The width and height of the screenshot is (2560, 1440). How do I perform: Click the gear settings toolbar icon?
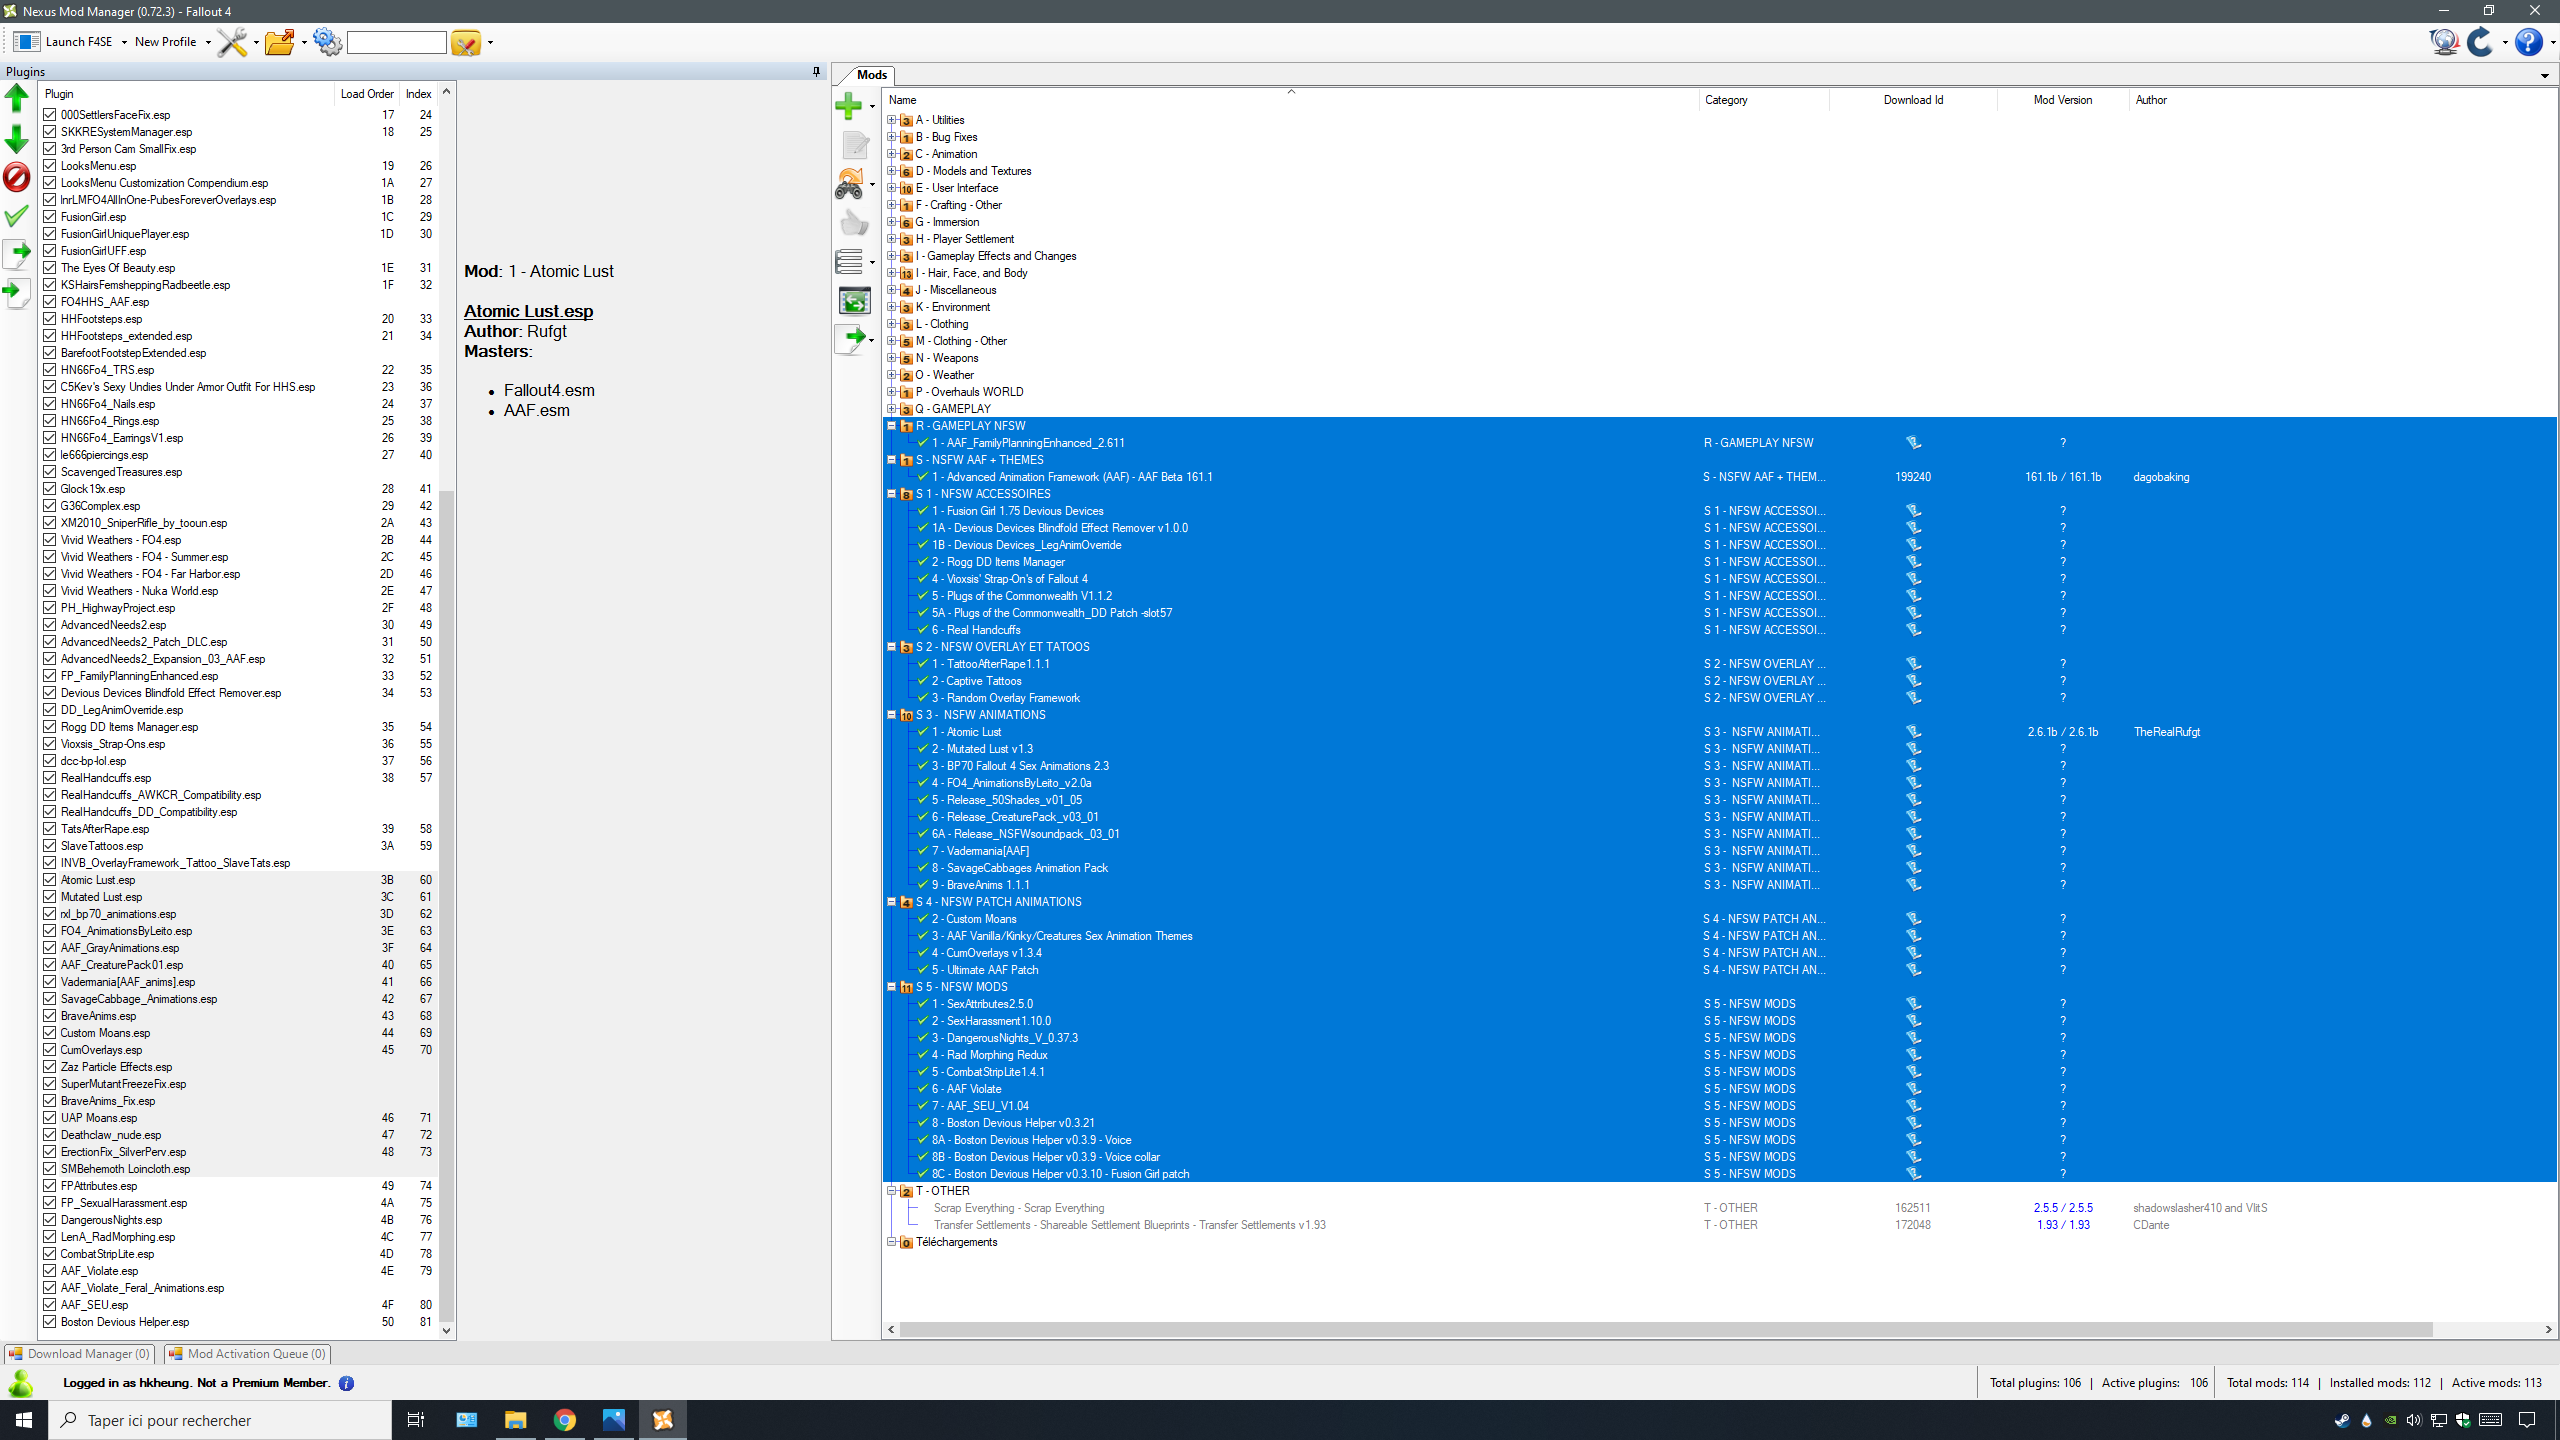pos(327,42)
